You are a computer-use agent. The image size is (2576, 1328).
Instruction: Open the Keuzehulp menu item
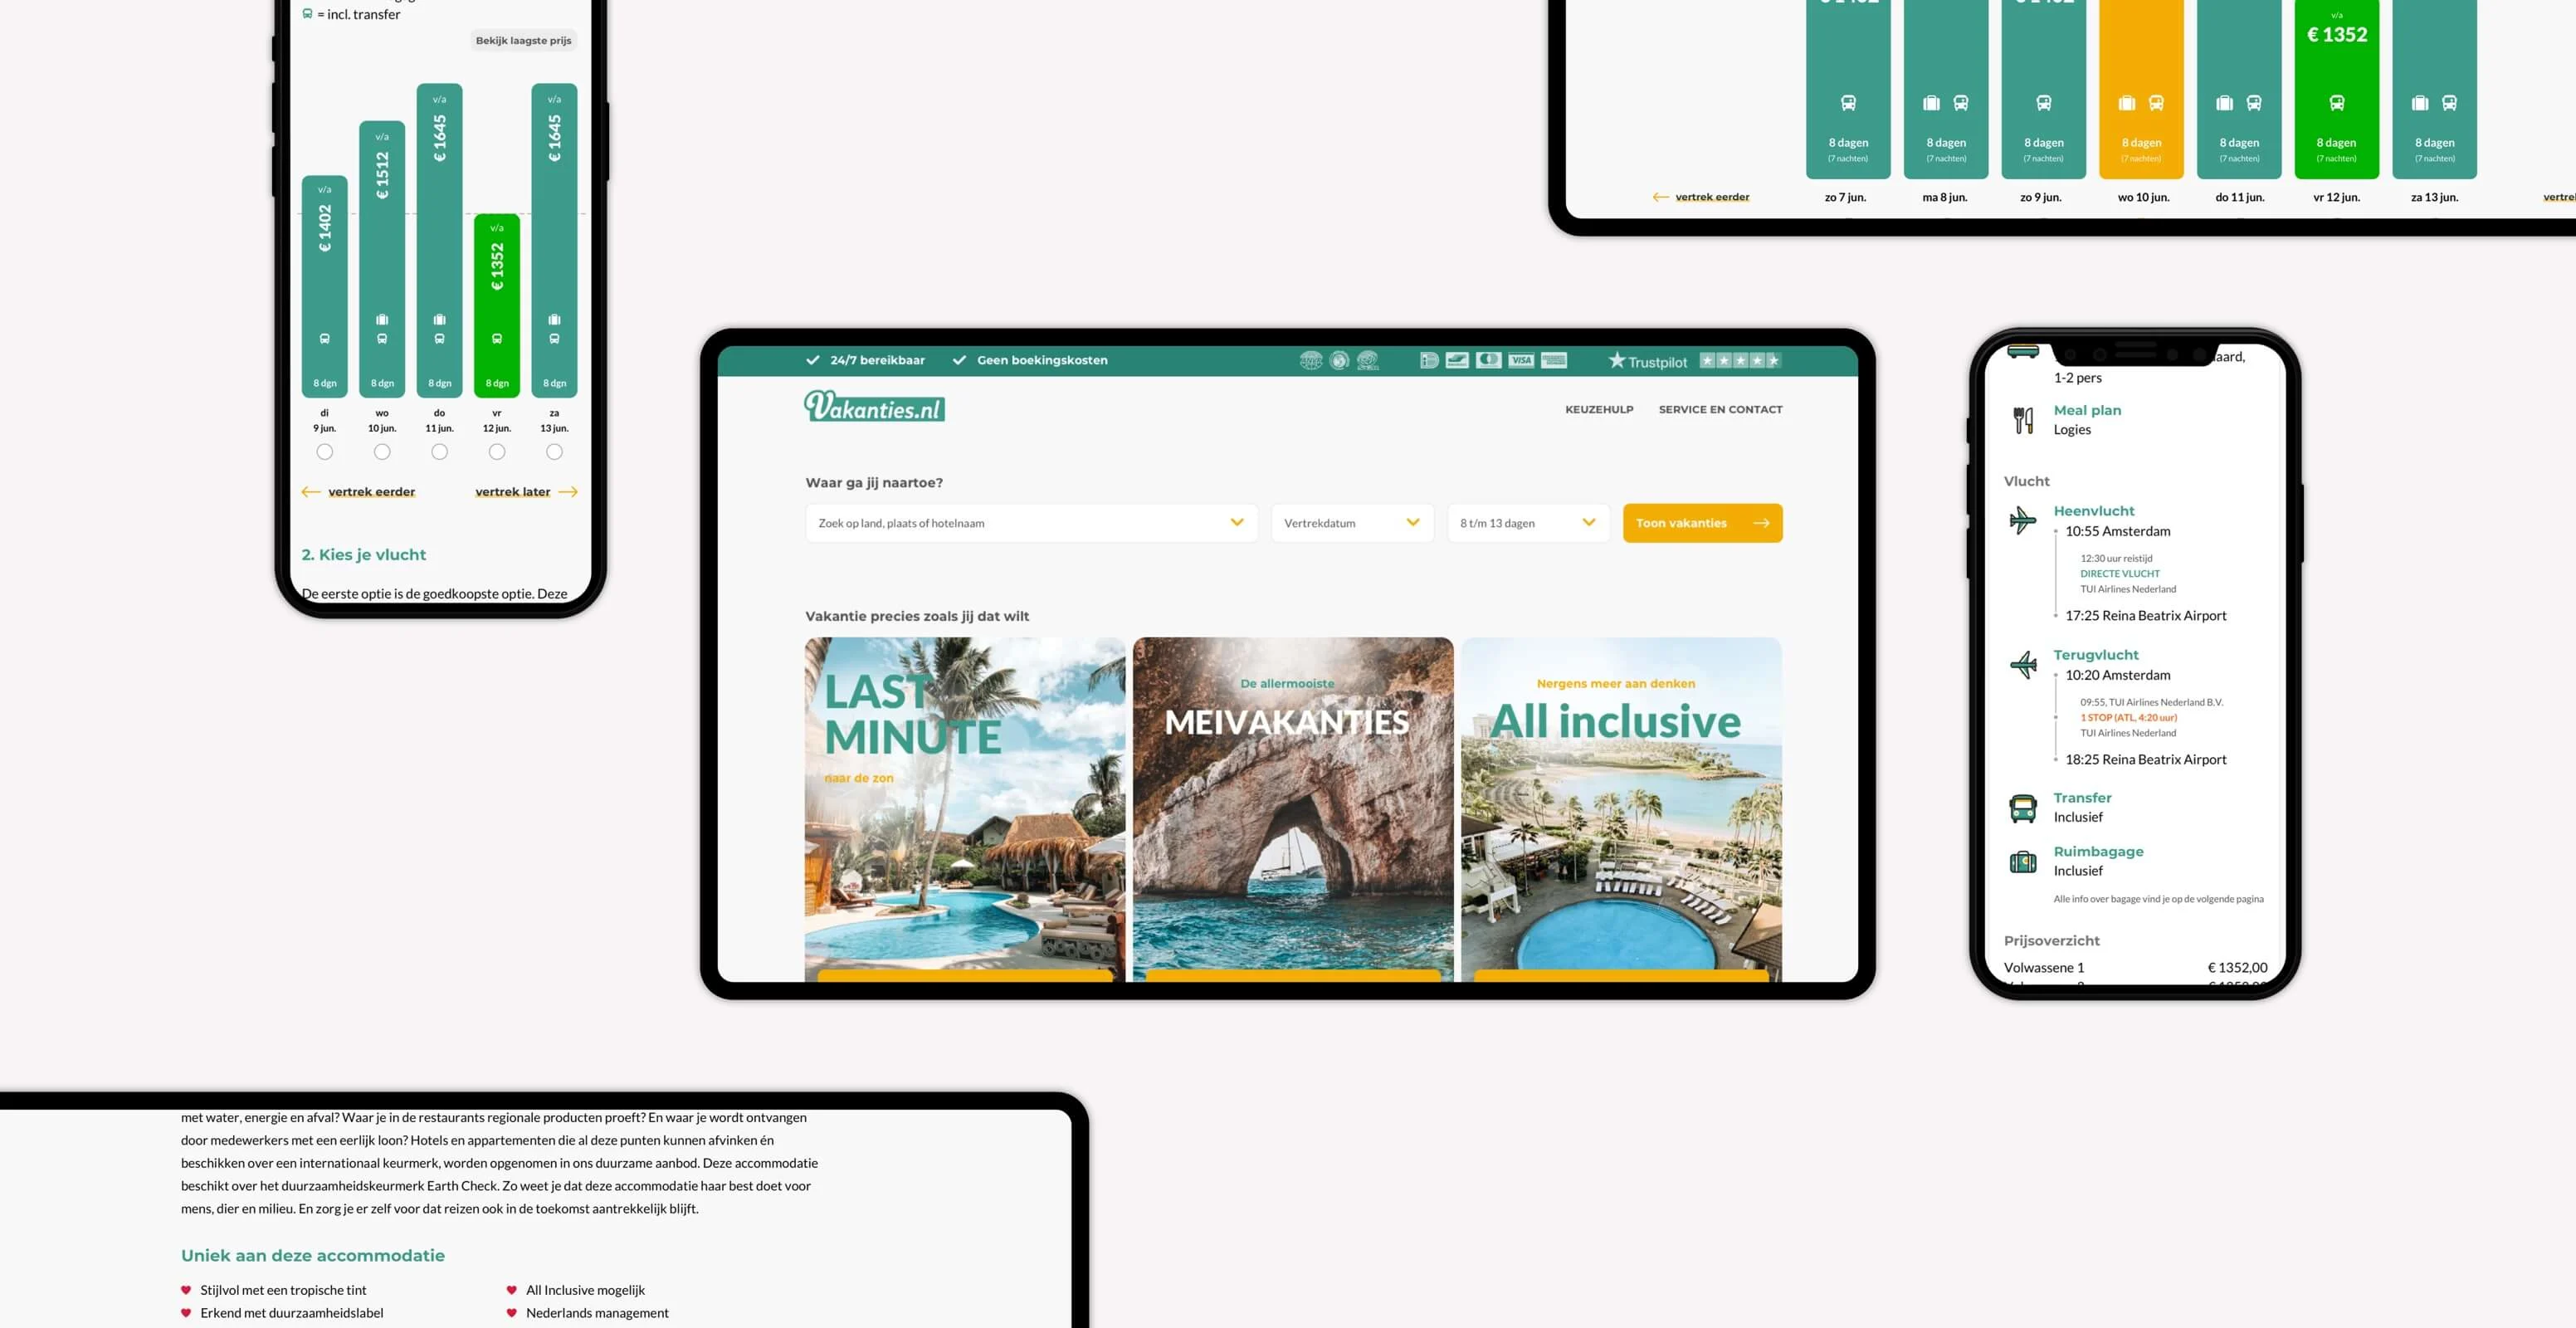tap(1598, 410)
